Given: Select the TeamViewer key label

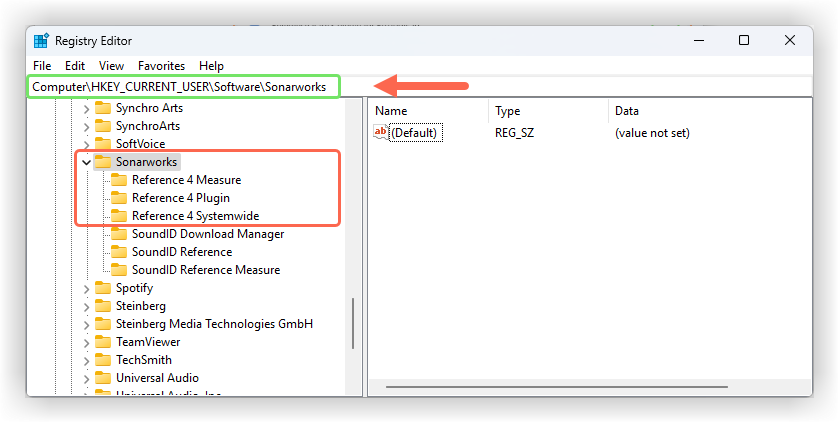Looking at the screenshot, I should (148, 342).
